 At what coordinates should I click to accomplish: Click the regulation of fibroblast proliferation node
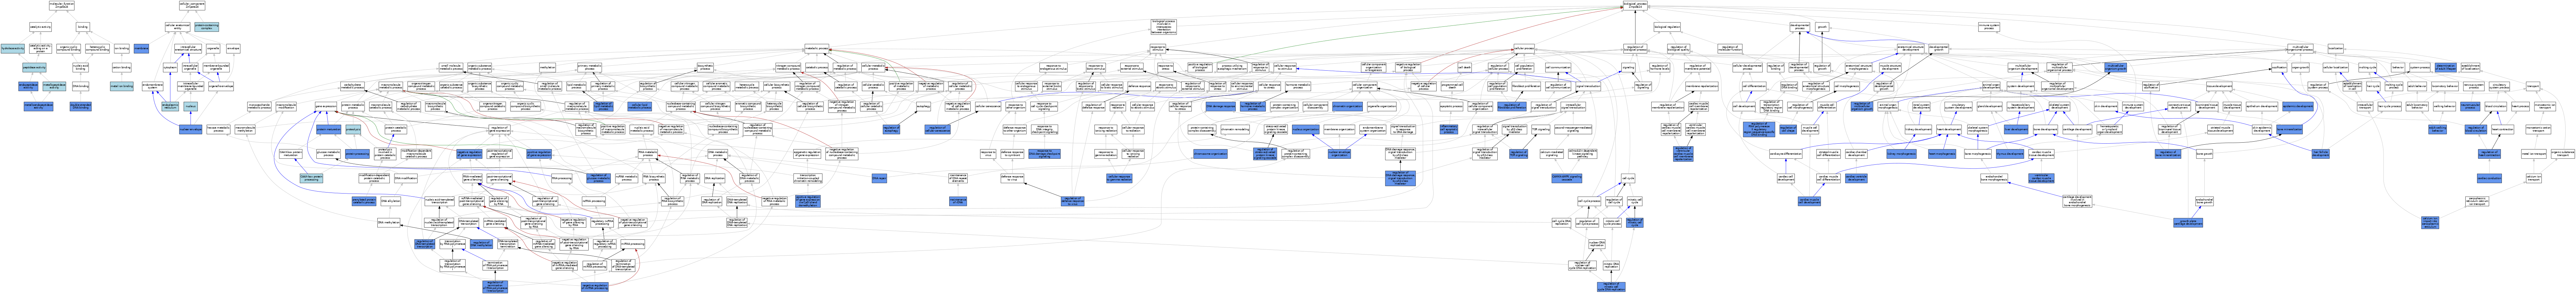[1512, 106]
